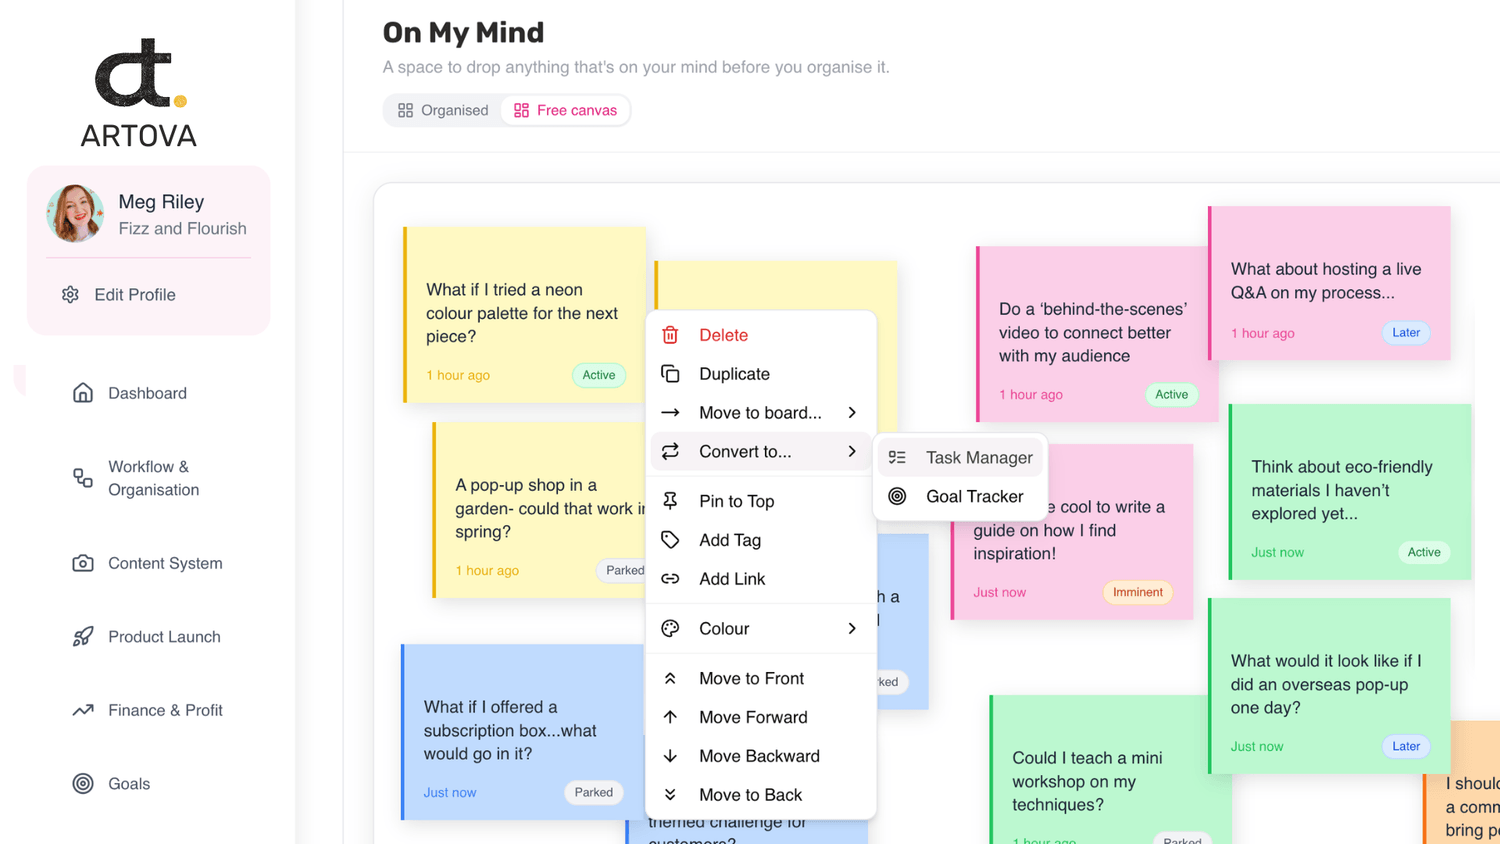Select Move Backward in the context menu
Screen dimensions: 1500x844
759,756
